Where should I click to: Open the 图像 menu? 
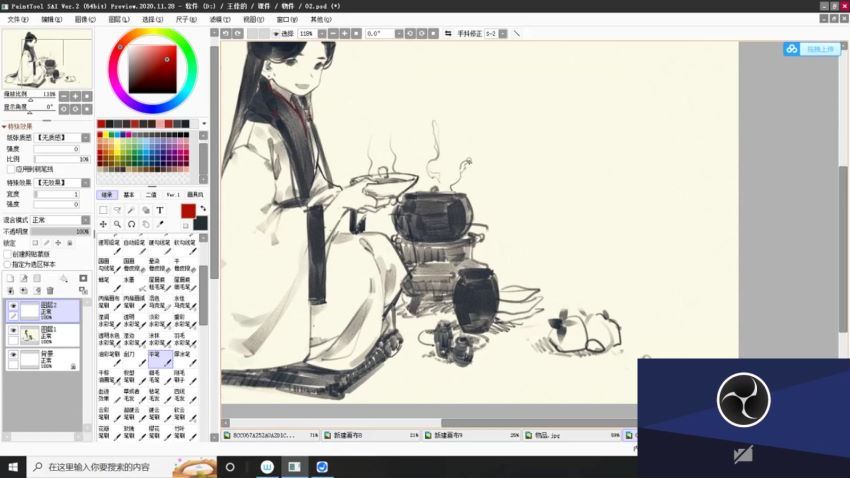85,20
